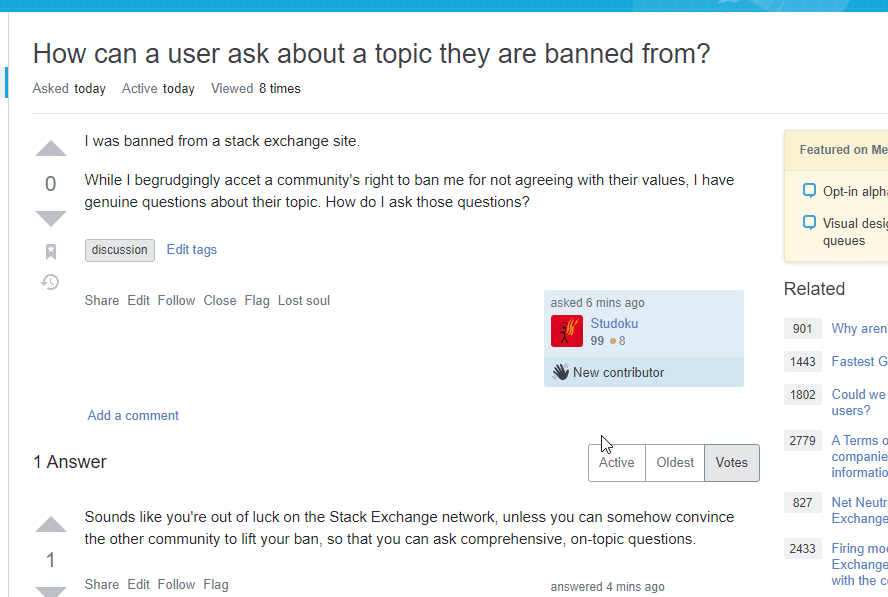Click Studoku's profile avatar
Viewport: 888px width, 597px height.
point(568,330)
